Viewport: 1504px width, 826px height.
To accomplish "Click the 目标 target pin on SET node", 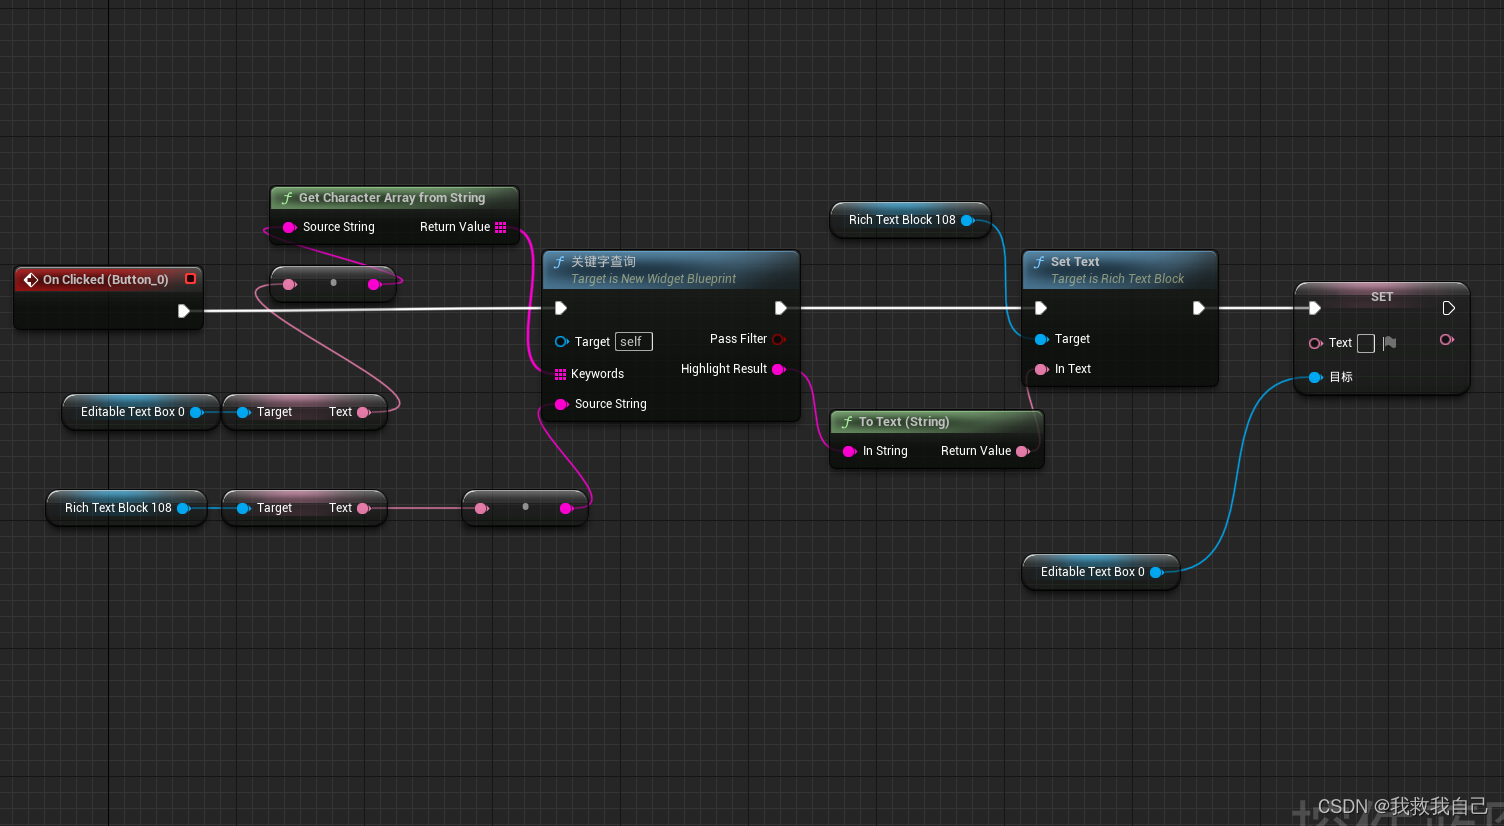I will click(x=1316, y=377).
